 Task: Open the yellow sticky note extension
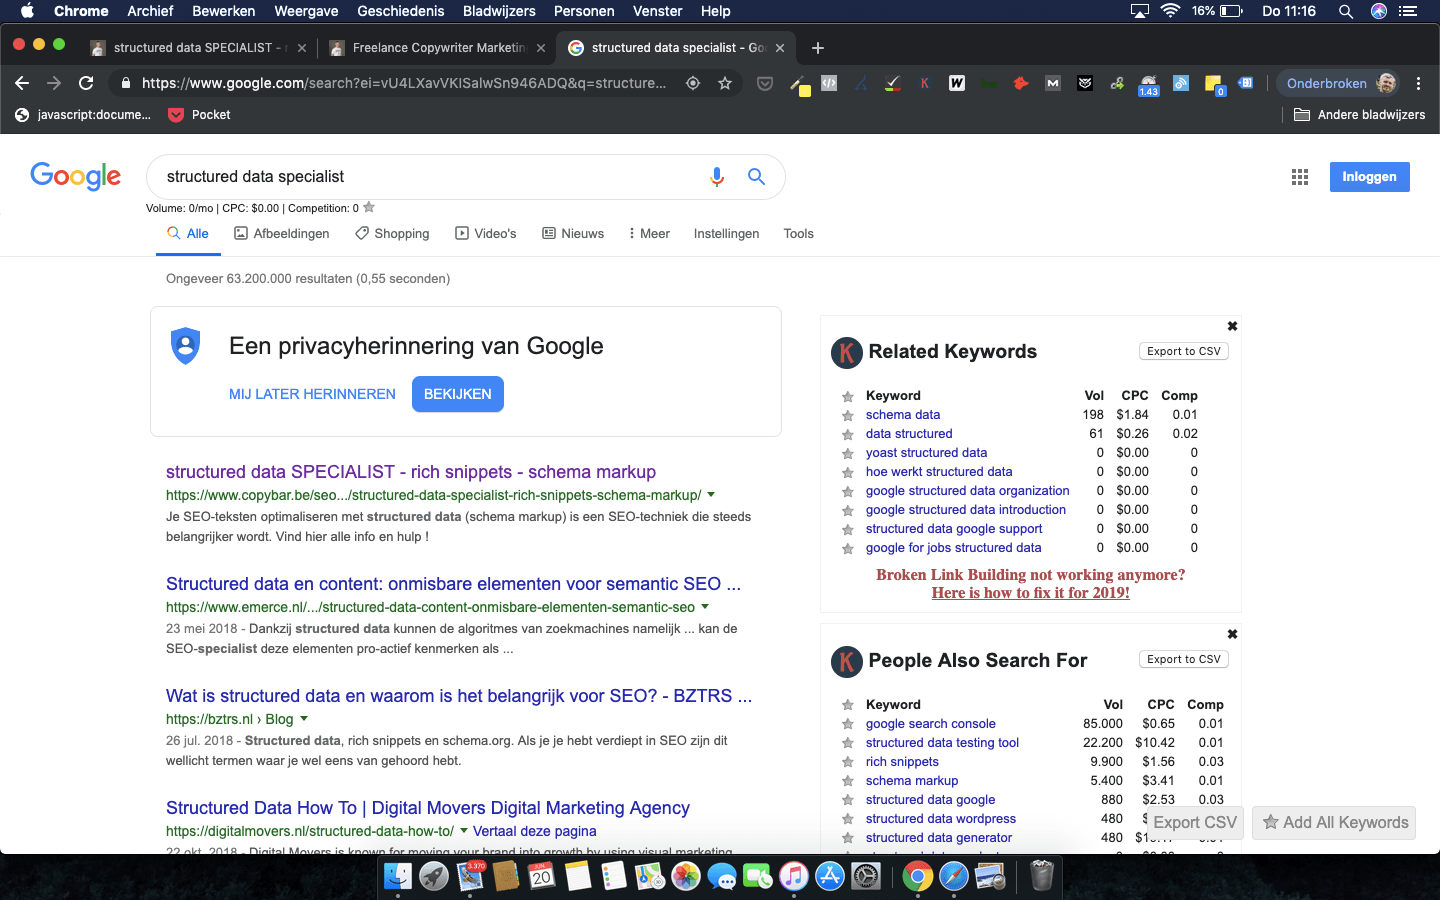pyautogui.click(x=1214, y=84)
